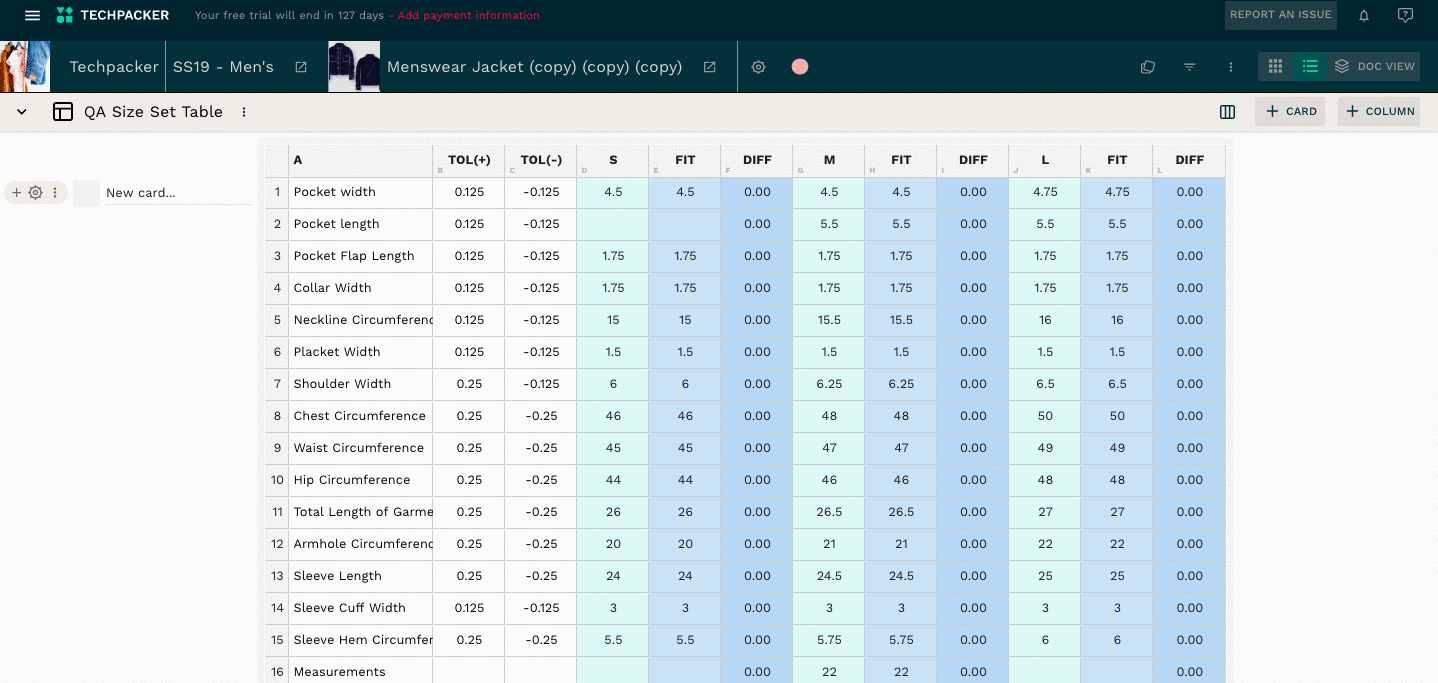Select TOL(-) column header
The width and height of the screenshot is (1438, 683).
click(x=541, y=160)
